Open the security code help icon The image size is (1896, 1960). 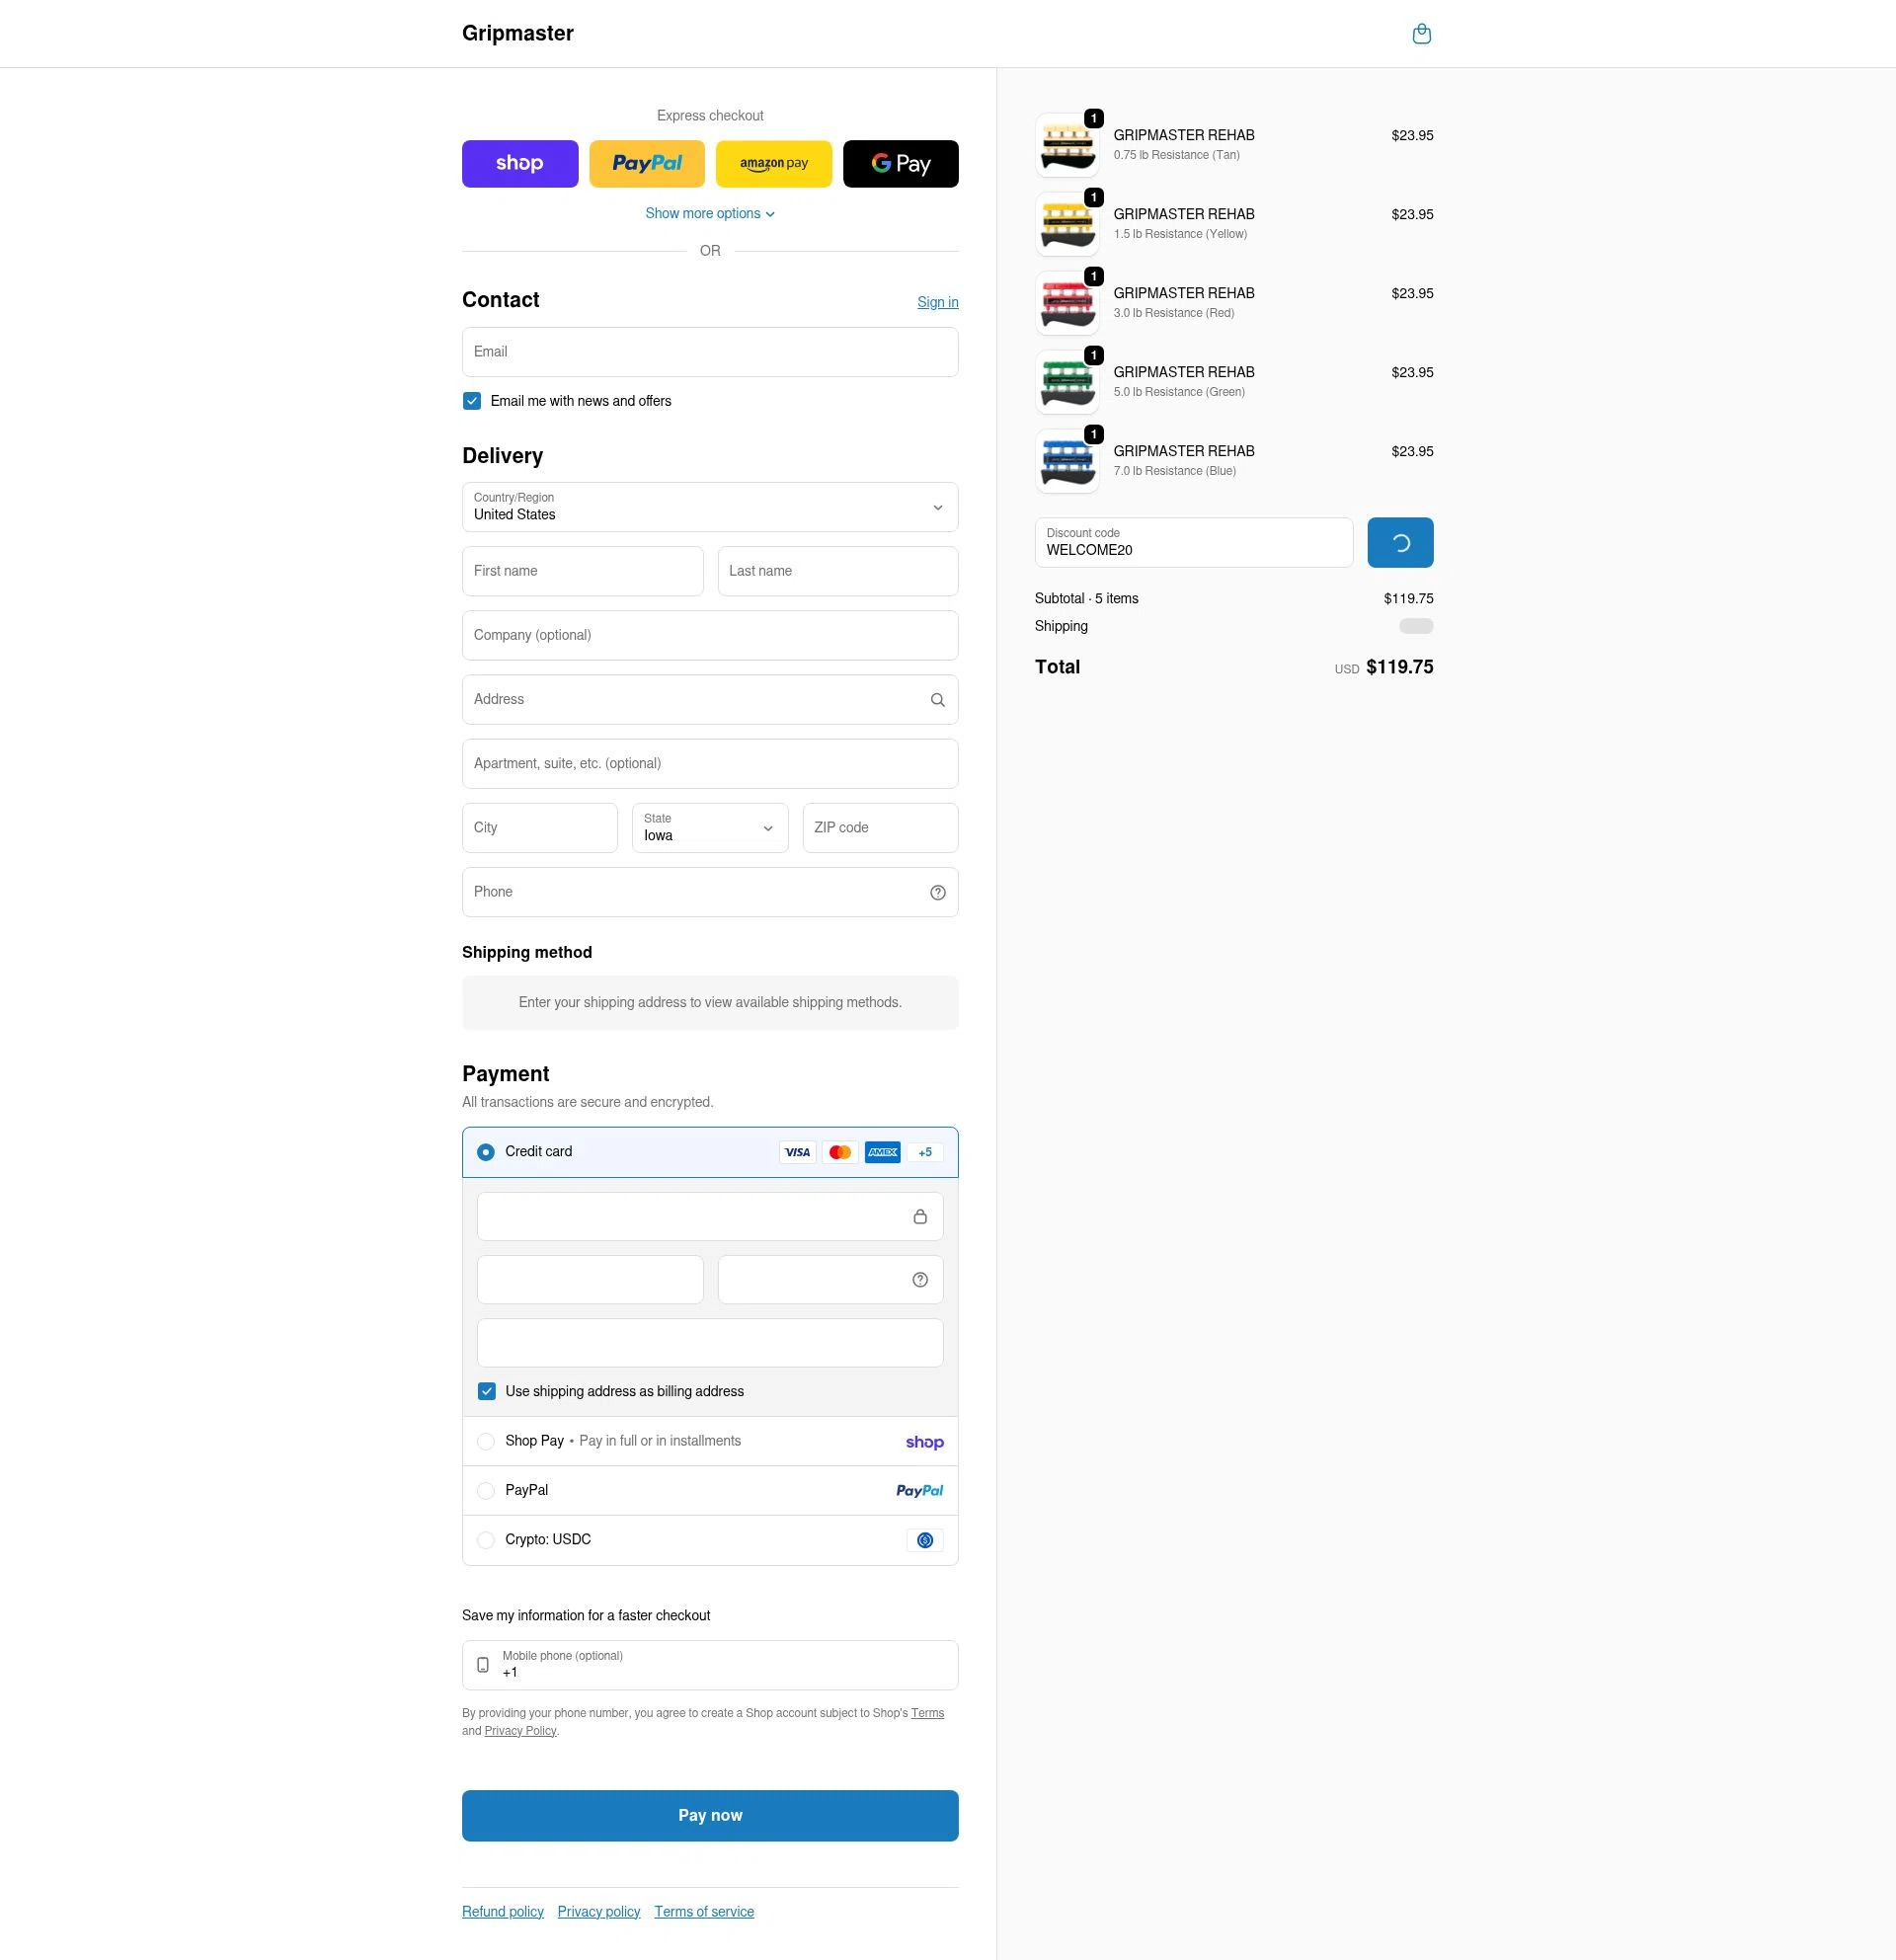[x=918, y=1278]
